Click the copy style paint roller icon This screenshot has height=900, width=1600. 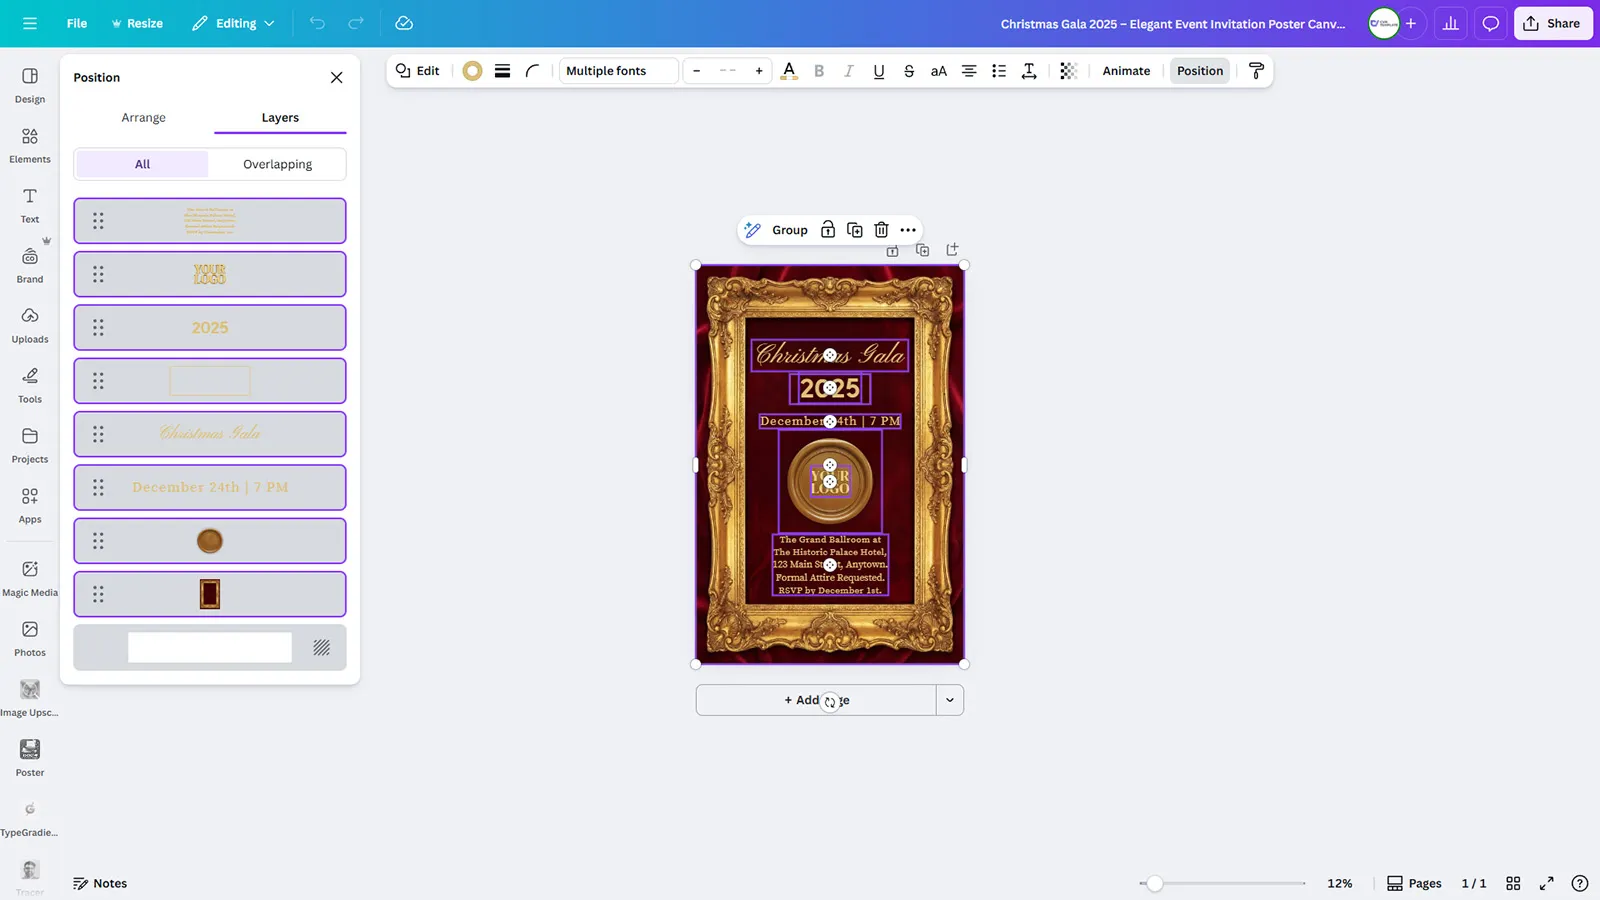click(x=1256, y=71)
